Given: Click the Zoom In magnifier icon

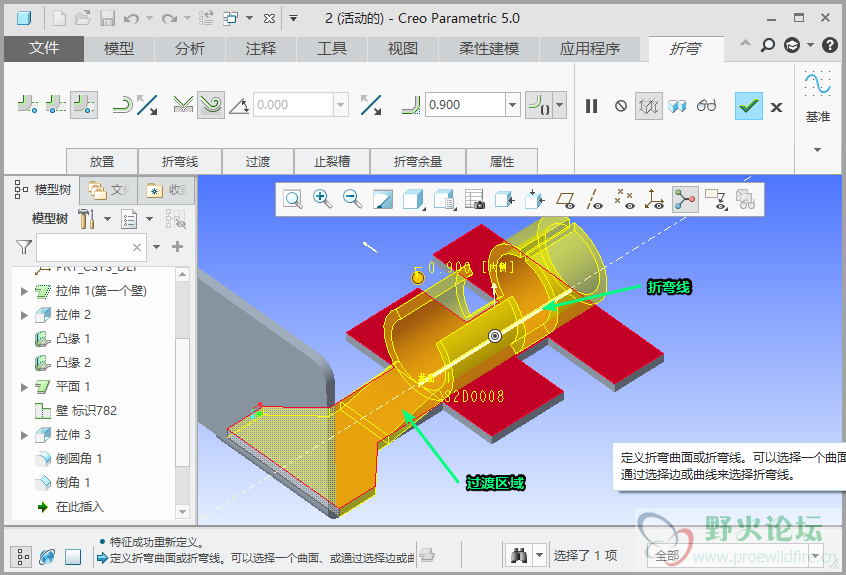Looking at the screenshot, I should [322, 200].
